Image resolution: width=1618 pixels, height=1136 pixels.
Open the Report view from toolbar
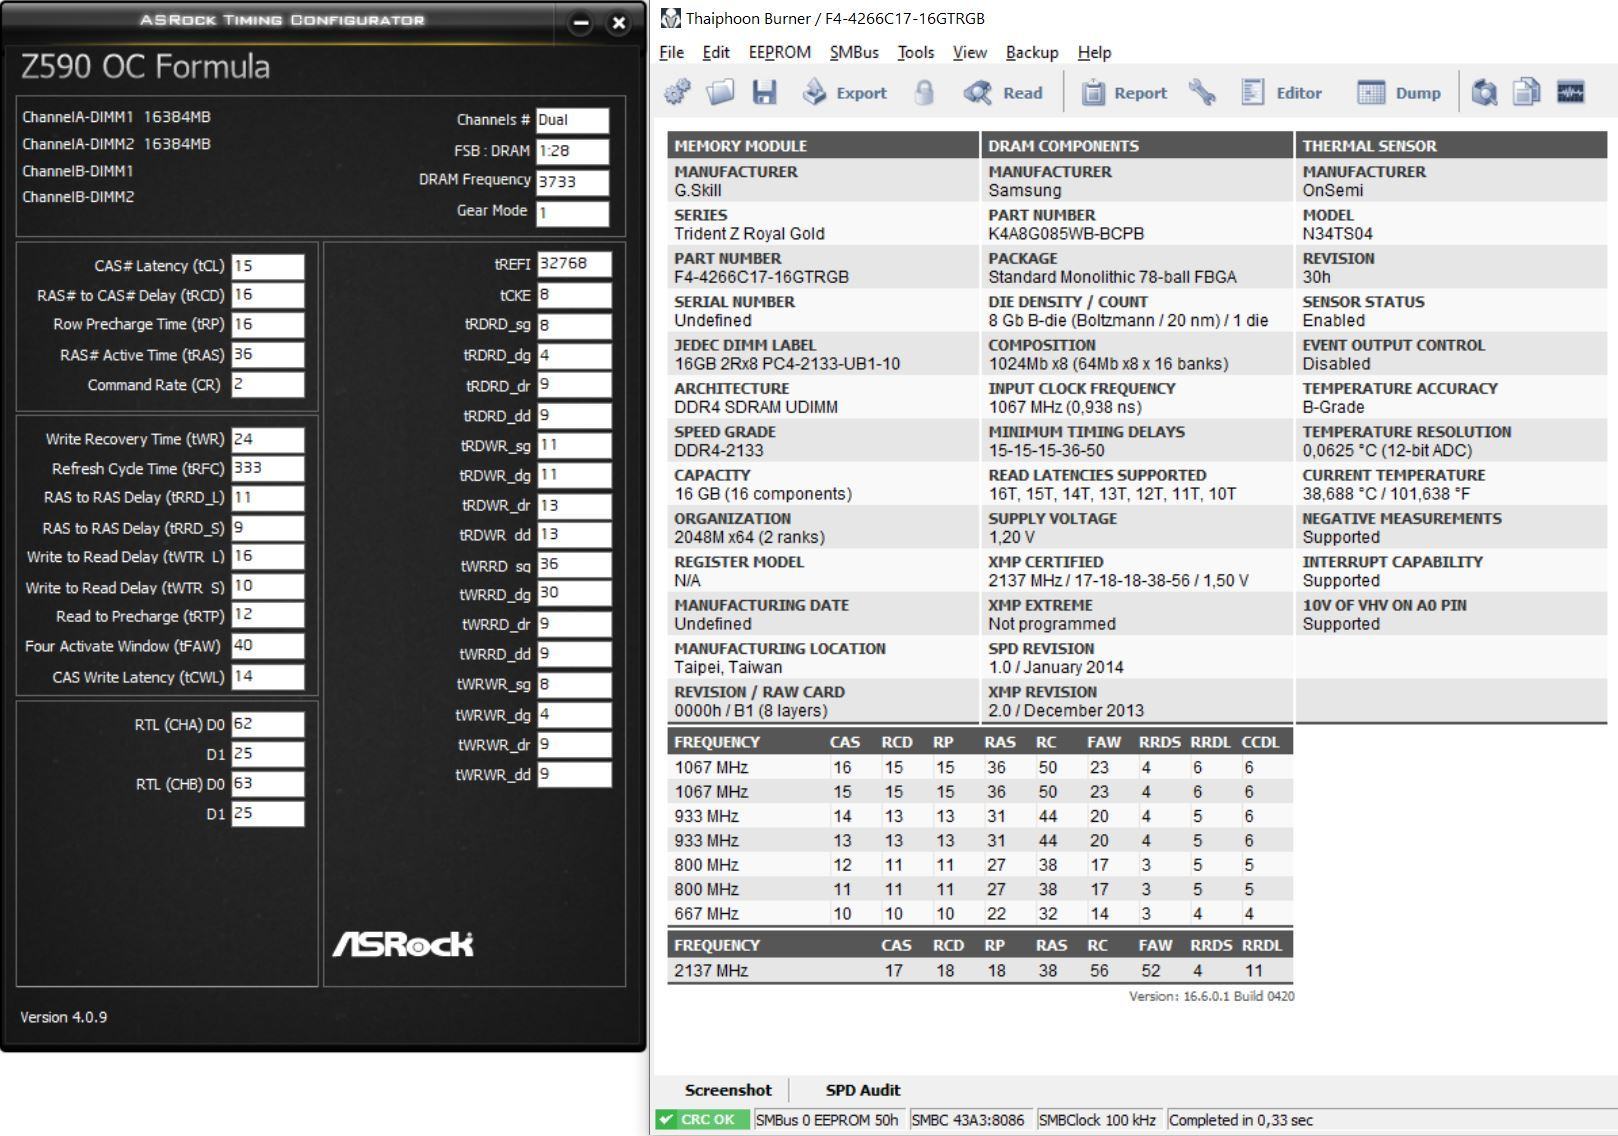[x=1124, y=93]
